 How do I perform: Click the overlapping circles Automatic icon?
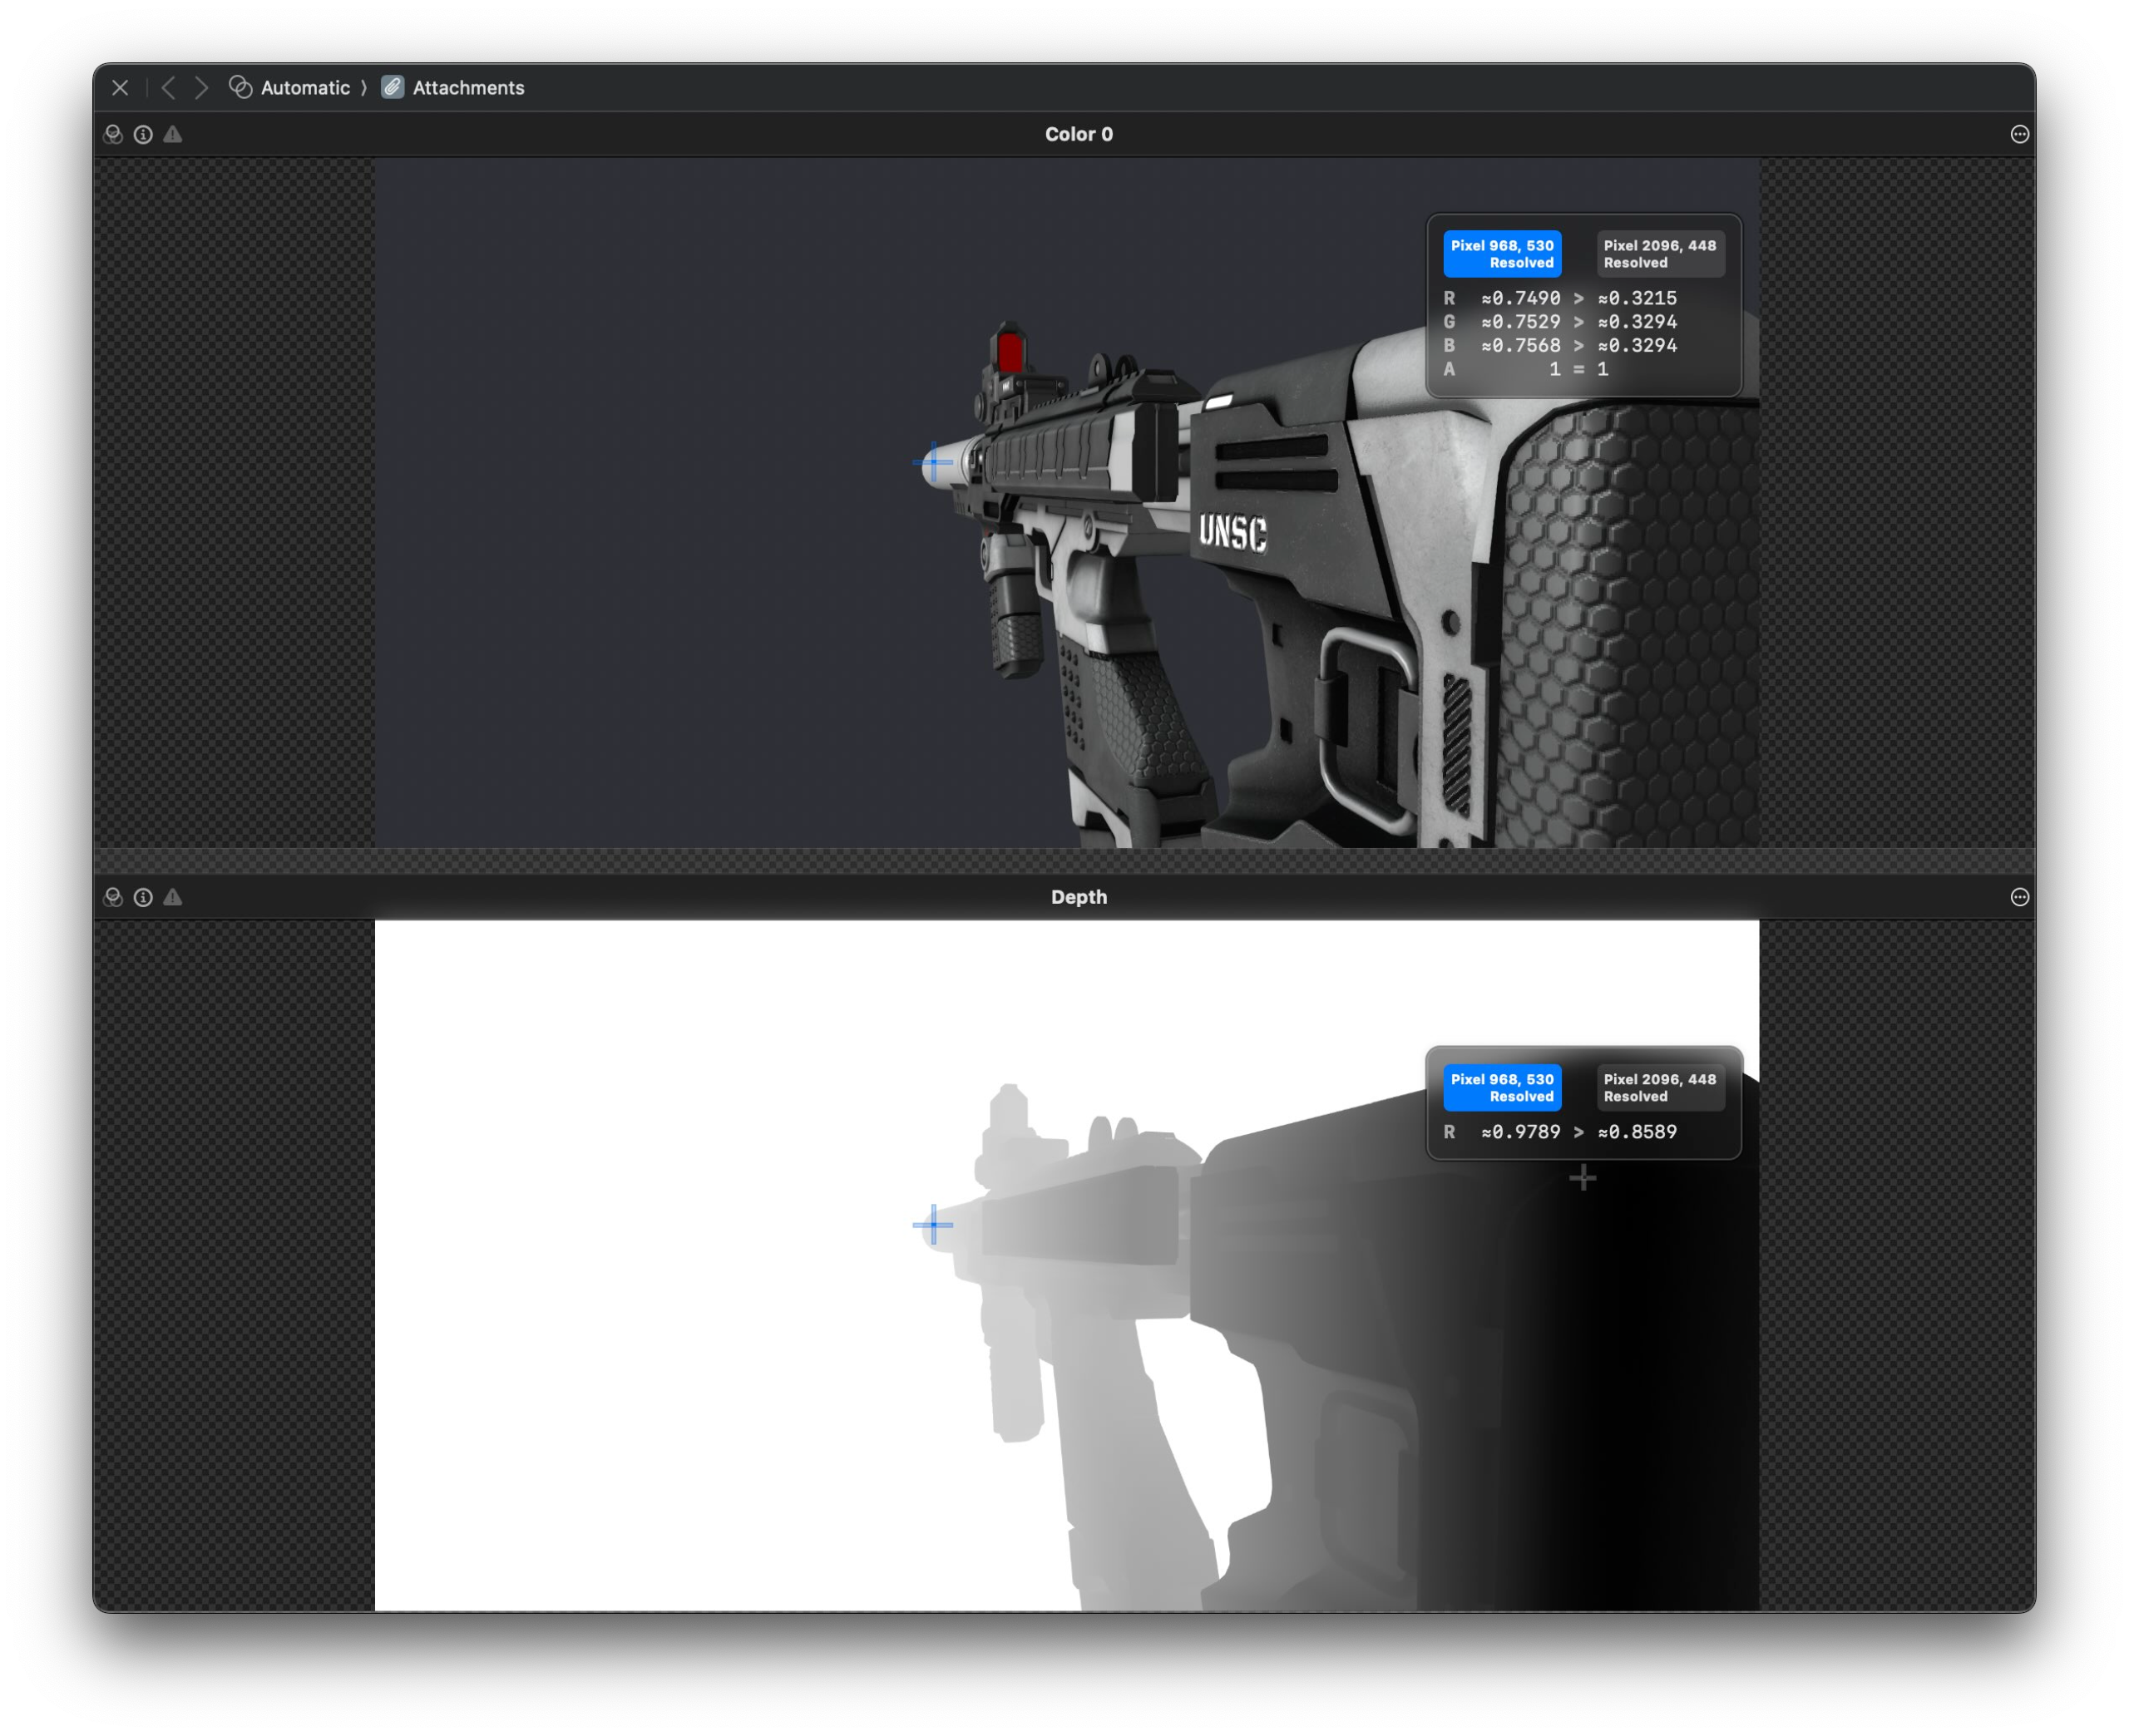click(240, 87)
